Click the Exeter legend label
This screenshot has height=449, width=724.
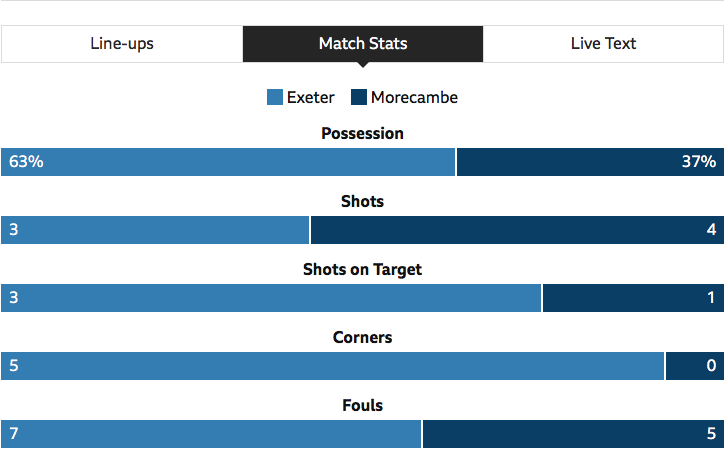pos(310,97)
